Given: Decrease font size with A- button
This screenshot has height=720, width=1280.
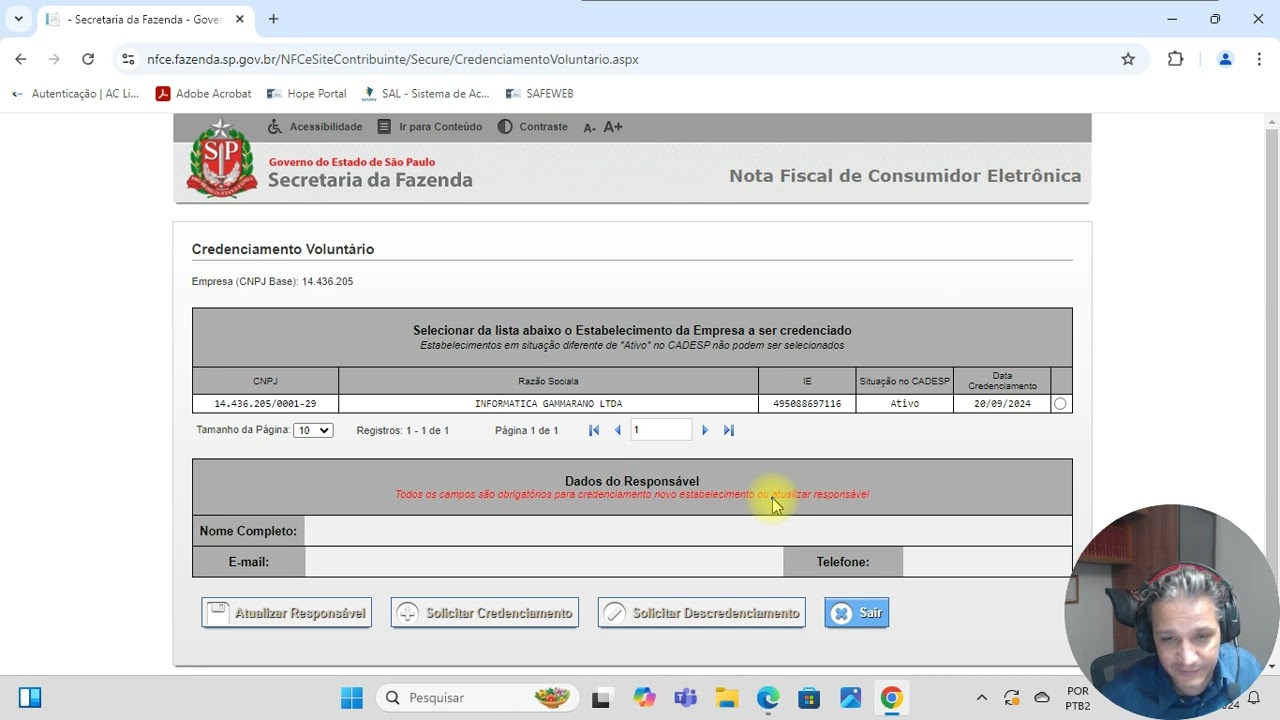Looking at the screenshot, I should [589, 127].
